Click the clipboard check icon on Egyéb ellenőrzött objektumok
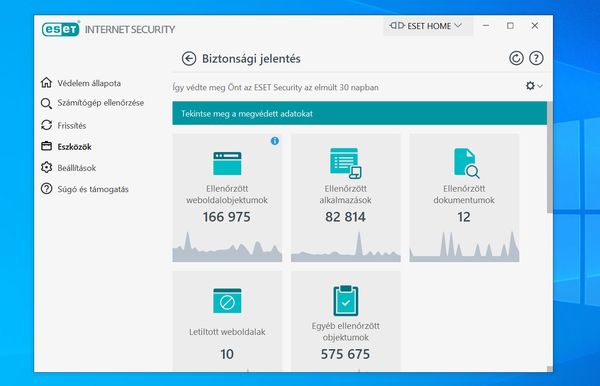Image resolution: width=600 pixels, height=386 pixels. [346, 301]
